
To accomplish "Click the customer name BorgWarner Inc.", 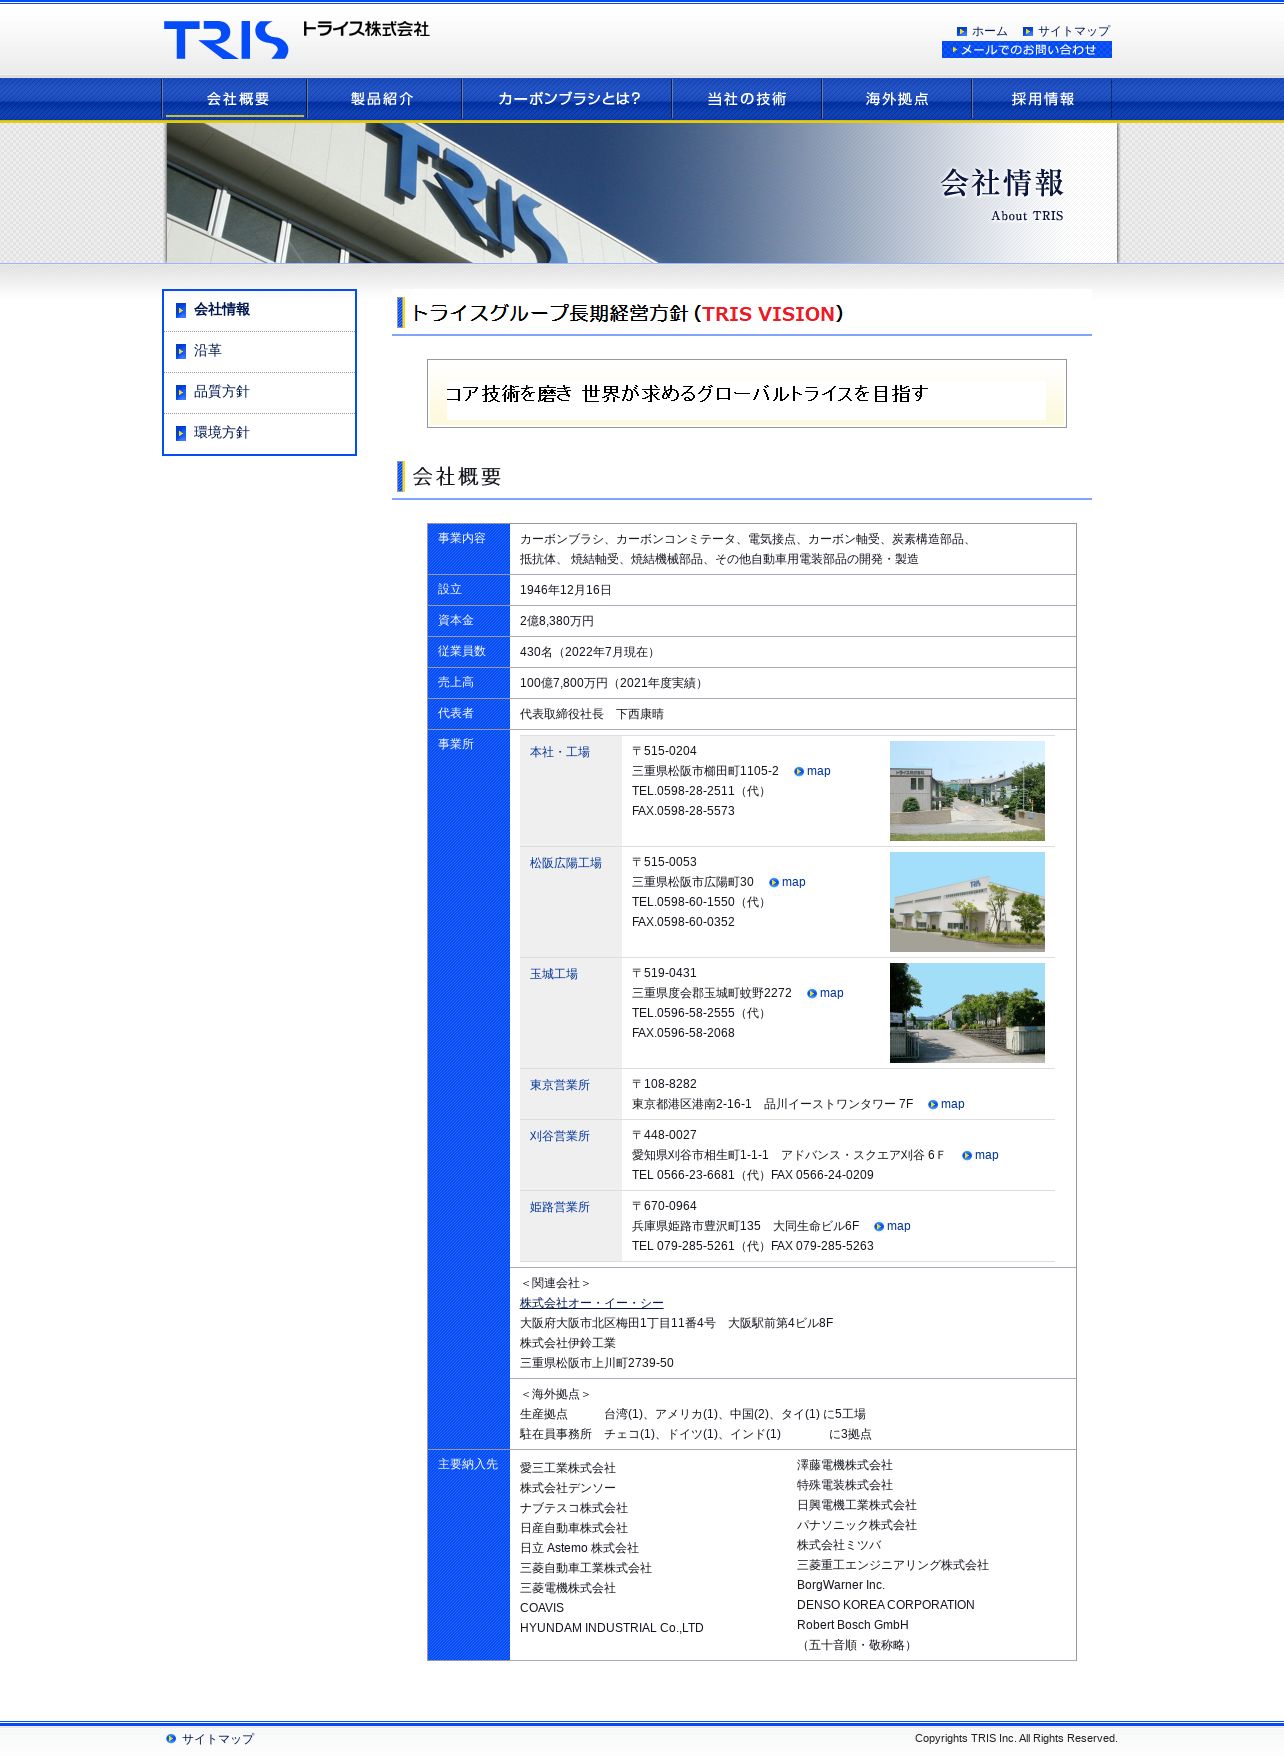I will tap(841, 1586).
